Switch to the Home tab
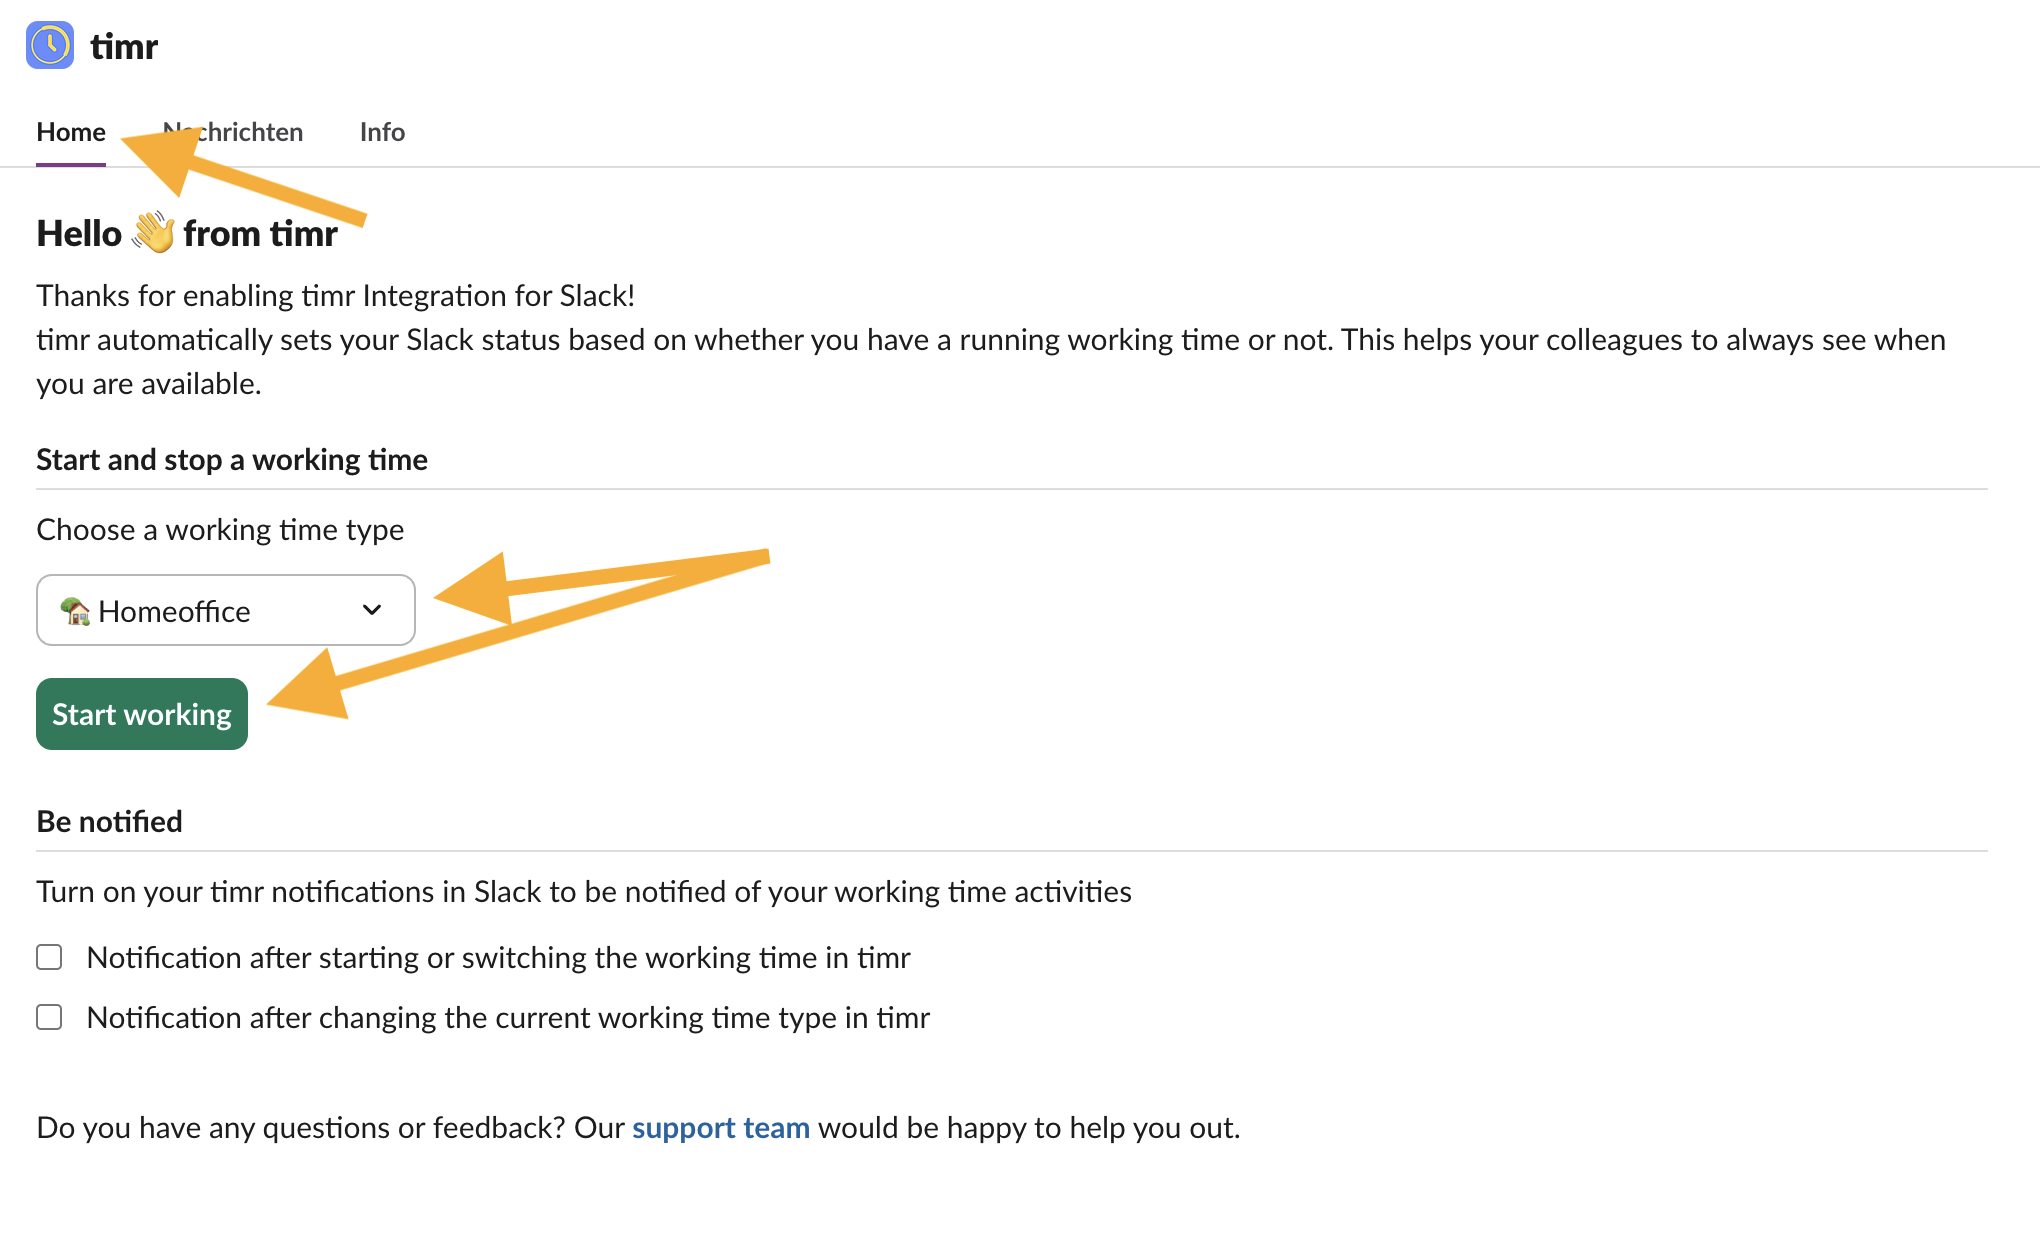2040x1248 pixels. coord(71,132)
